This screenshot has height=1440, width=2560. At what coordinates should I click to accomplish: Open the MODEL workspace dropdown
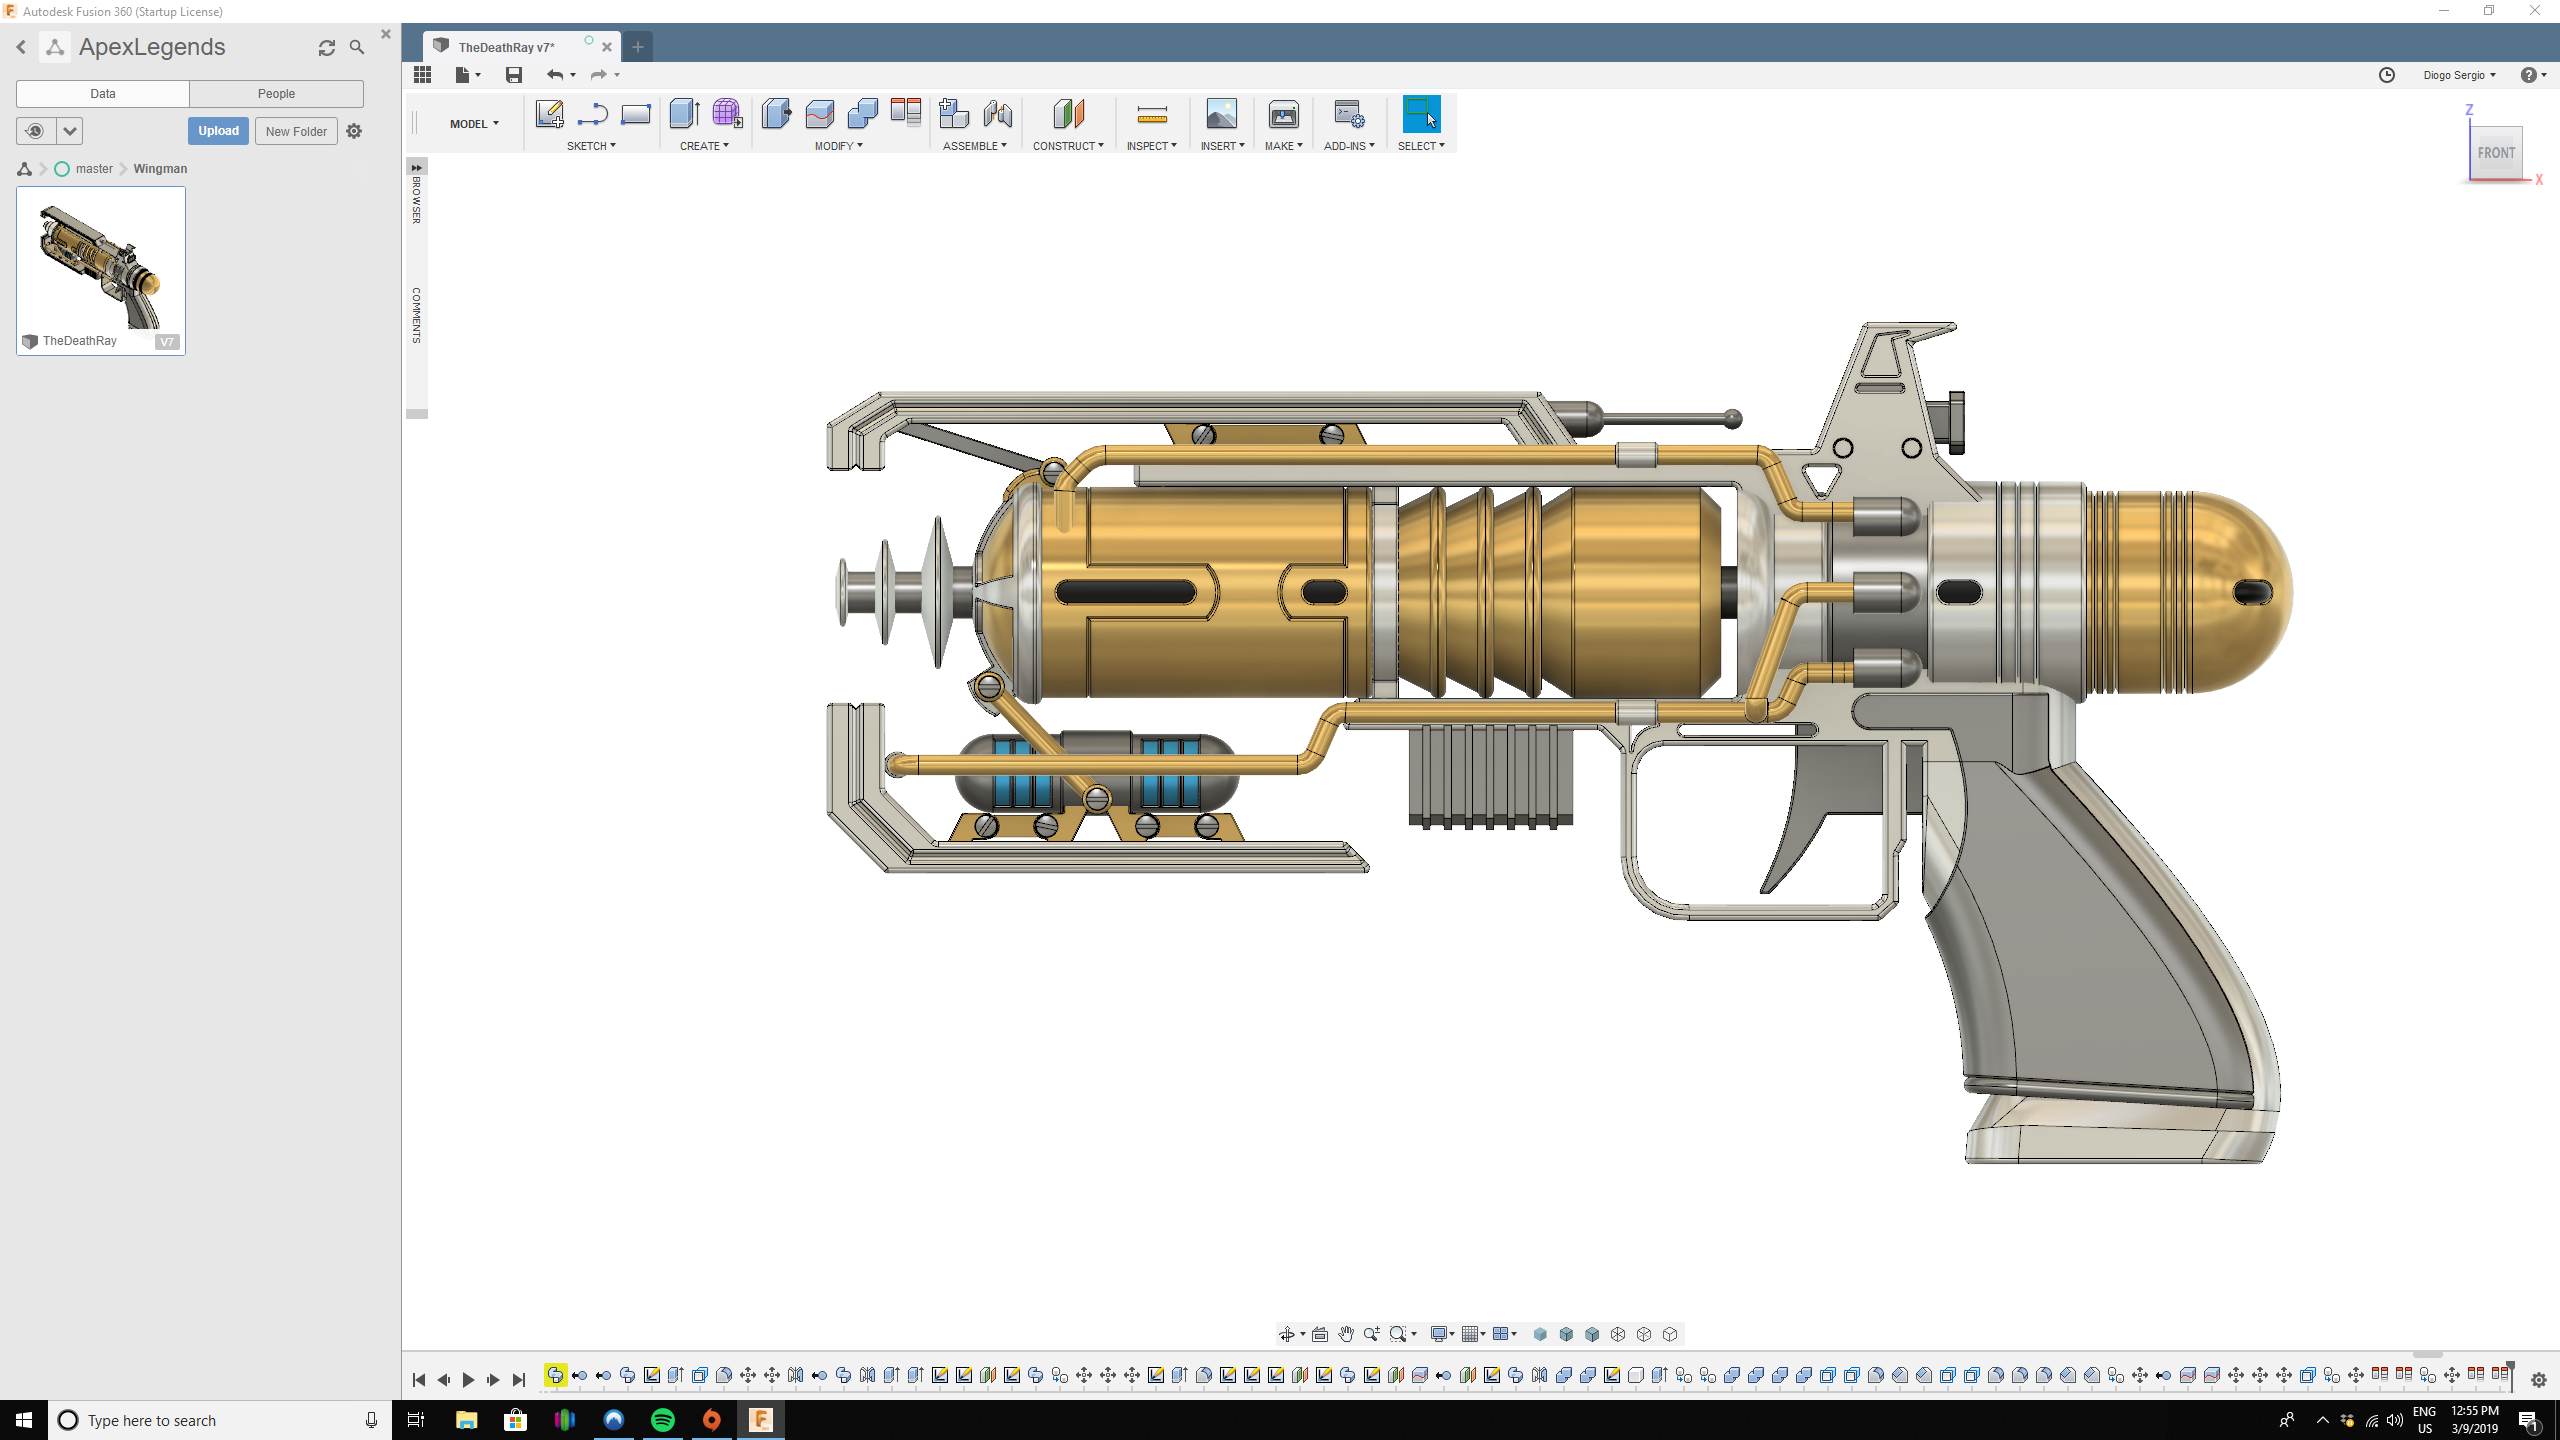click(474, 124)
